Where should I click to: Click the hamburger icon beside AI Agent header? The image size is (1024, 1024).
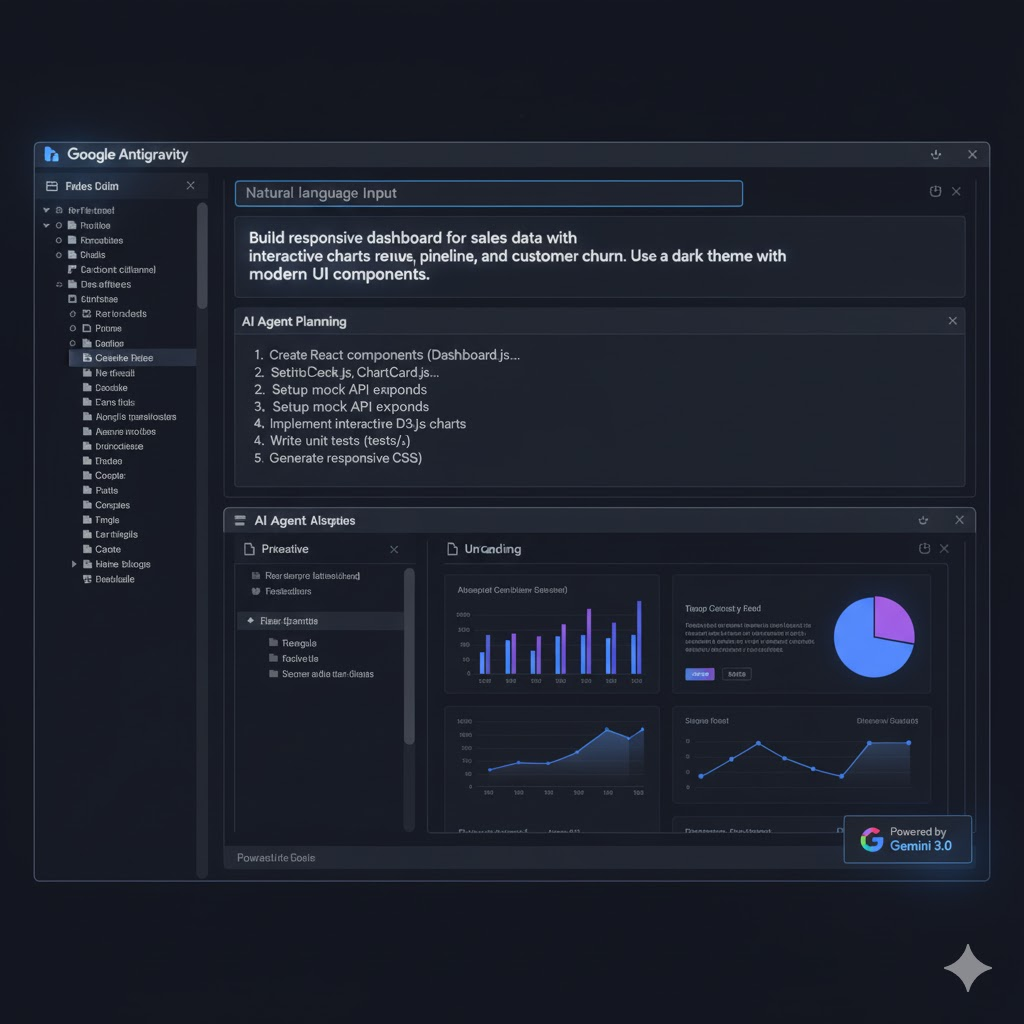(240, 521)
